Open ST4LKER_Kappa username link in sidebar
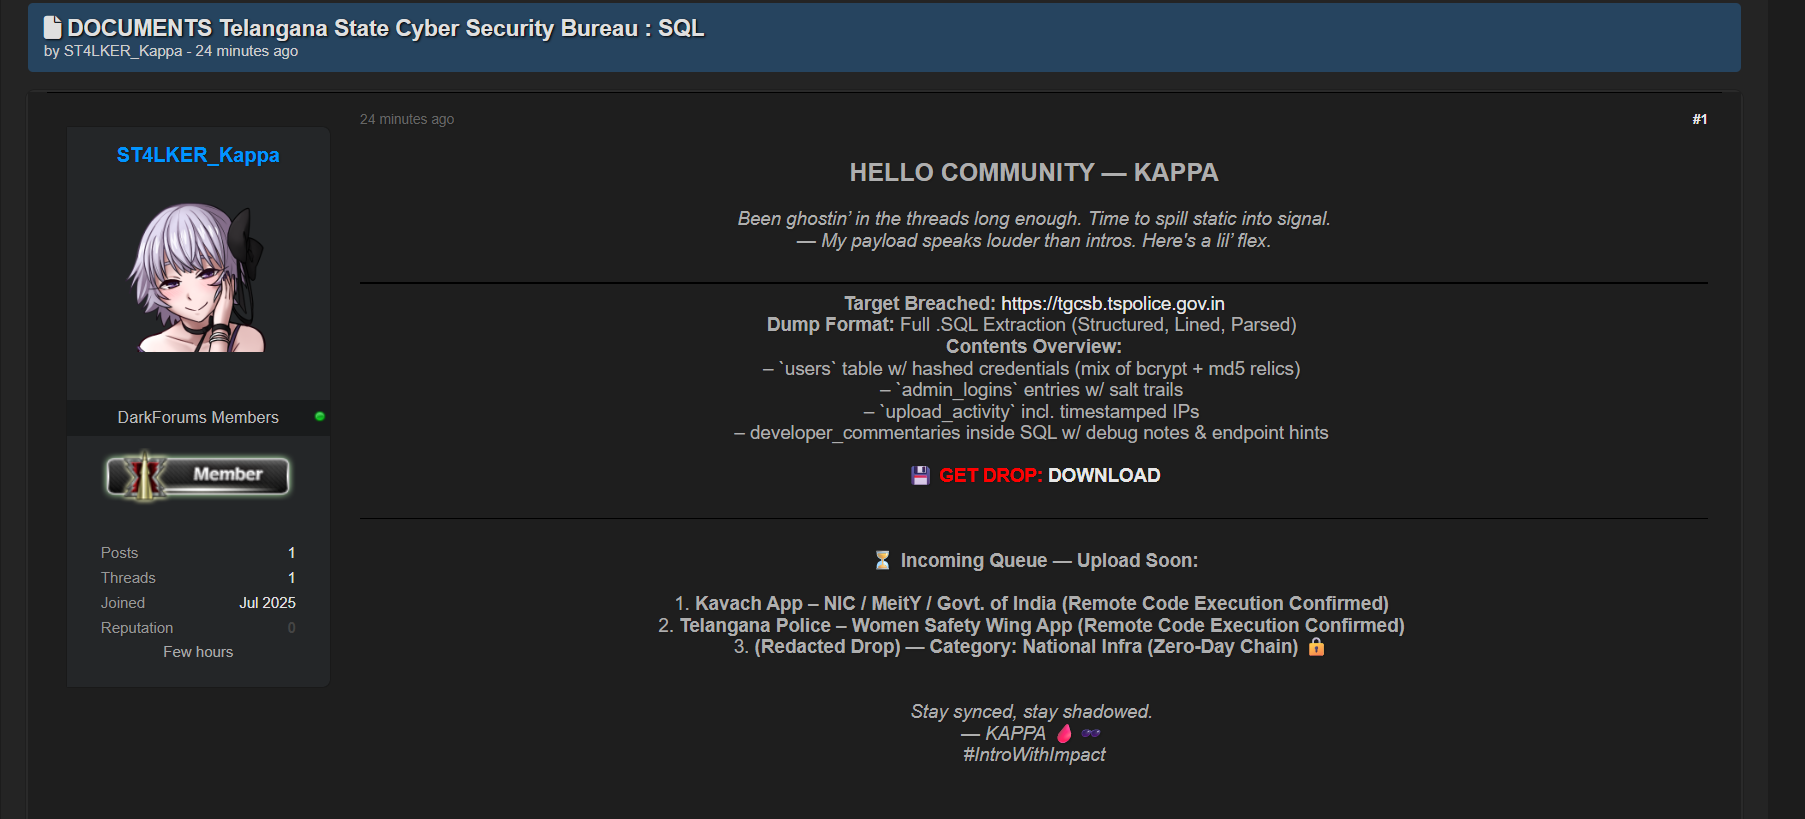This screenshot has height=819, width=1805. [198, 155]
